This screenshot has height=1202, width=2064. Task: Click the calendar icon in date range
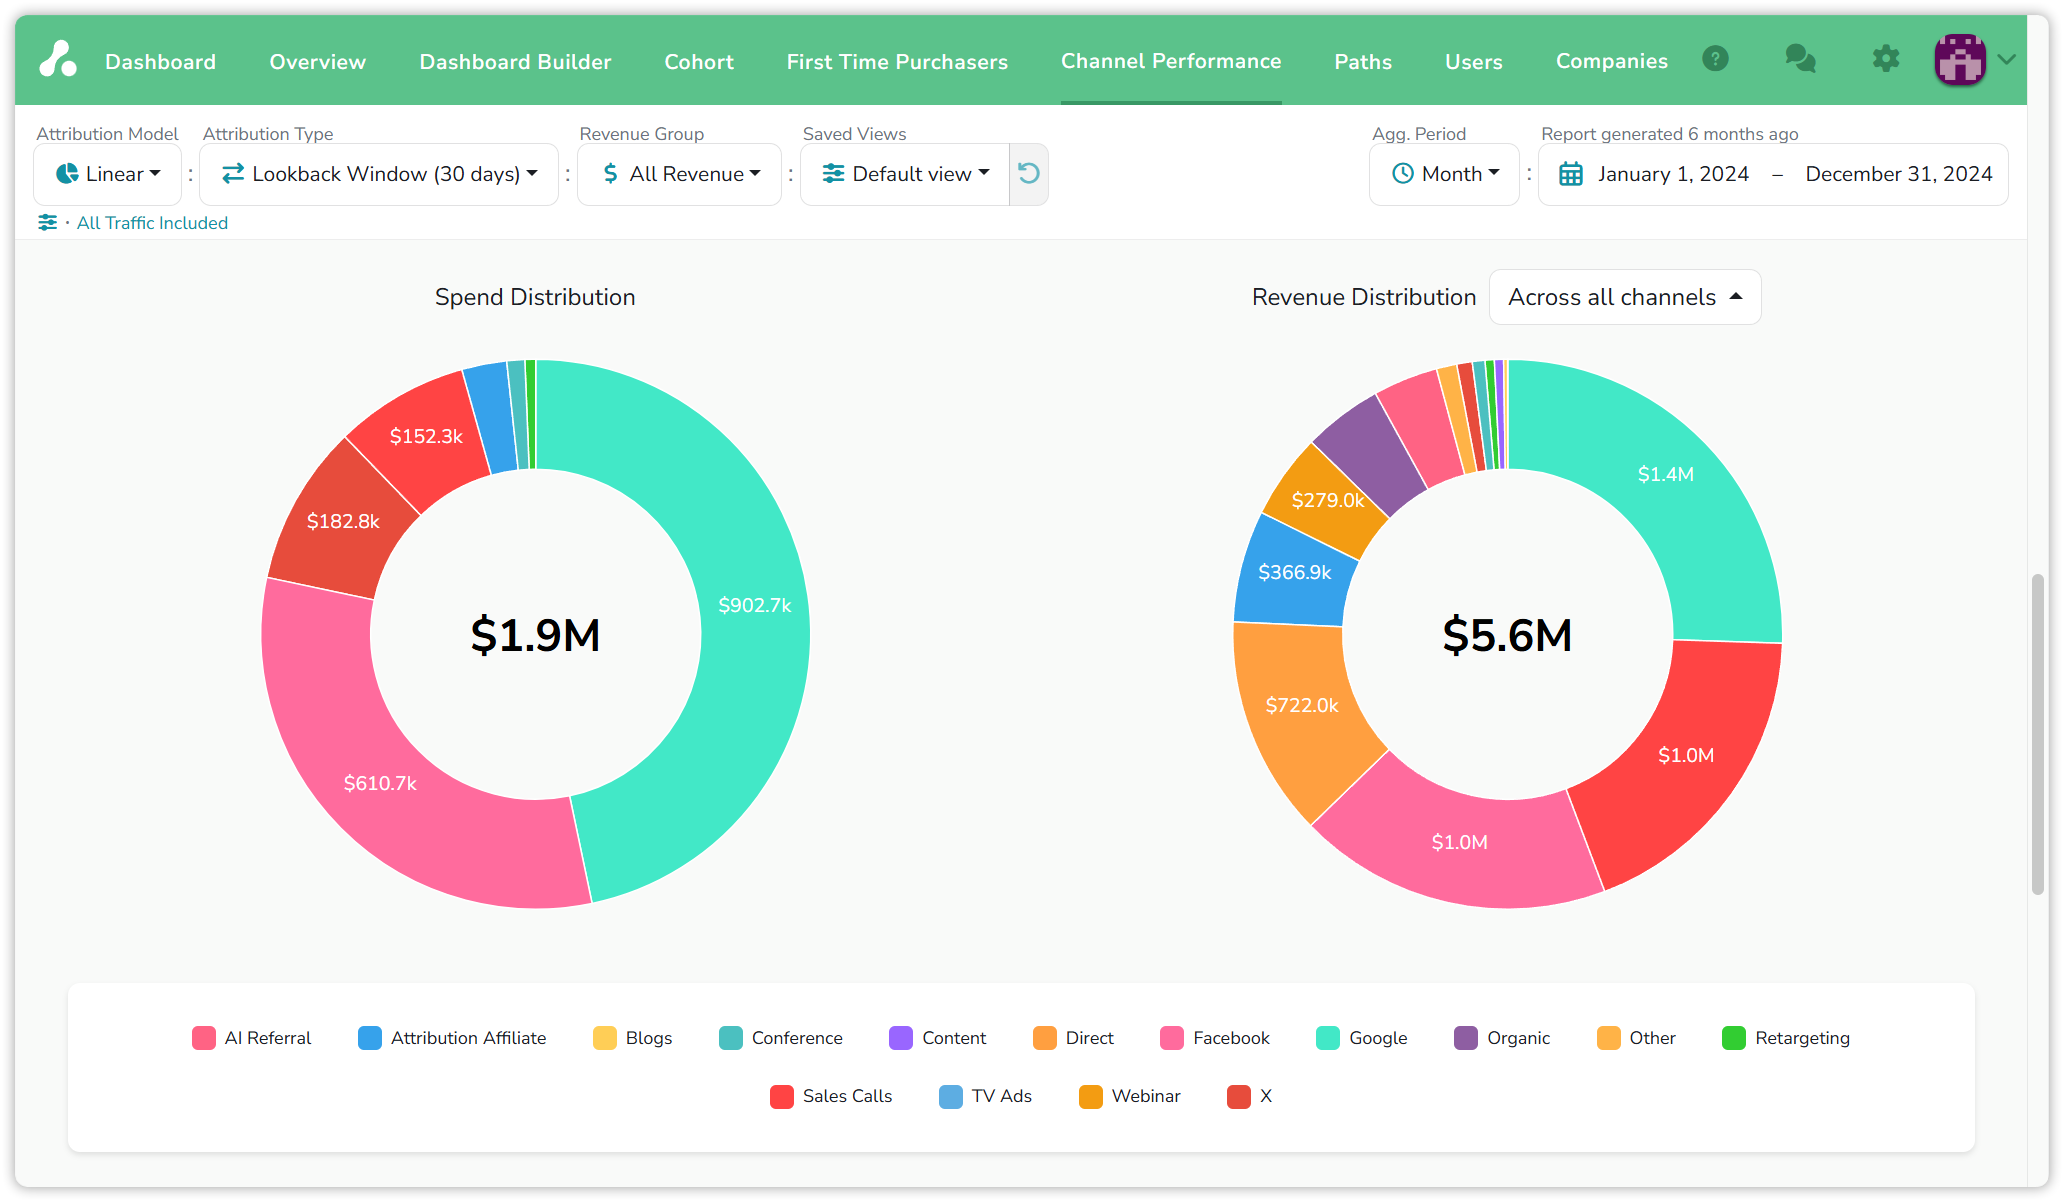tap(1571, 174)
